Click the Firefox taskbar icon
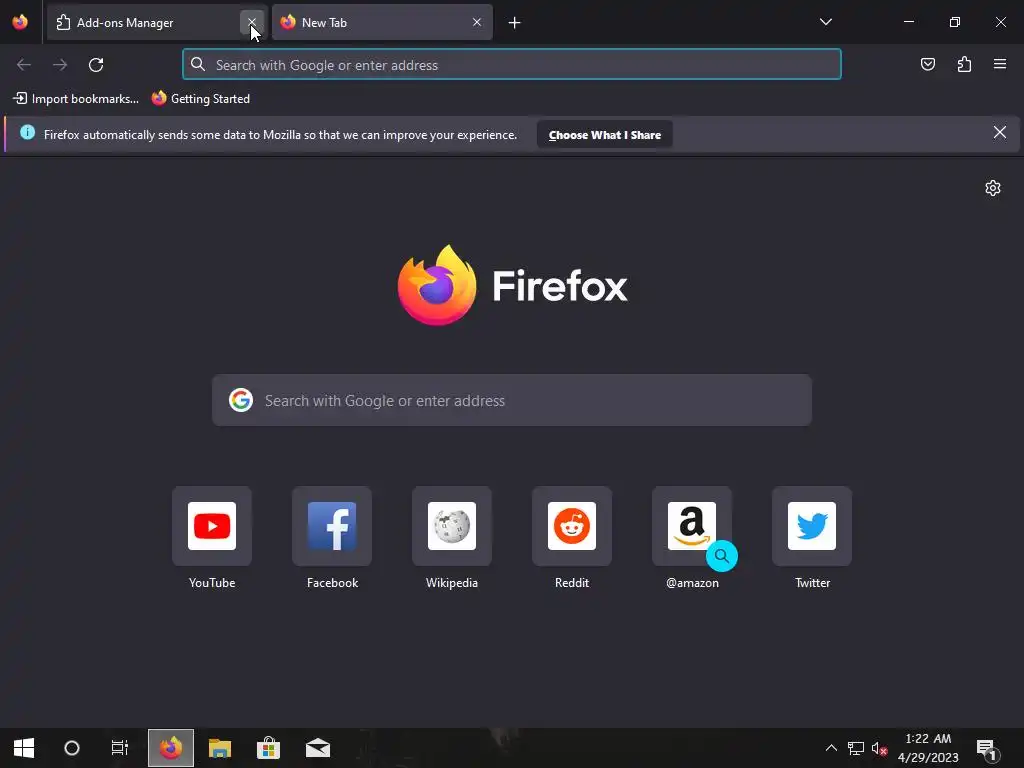The image size is (1024, 768). coord(170,748)
